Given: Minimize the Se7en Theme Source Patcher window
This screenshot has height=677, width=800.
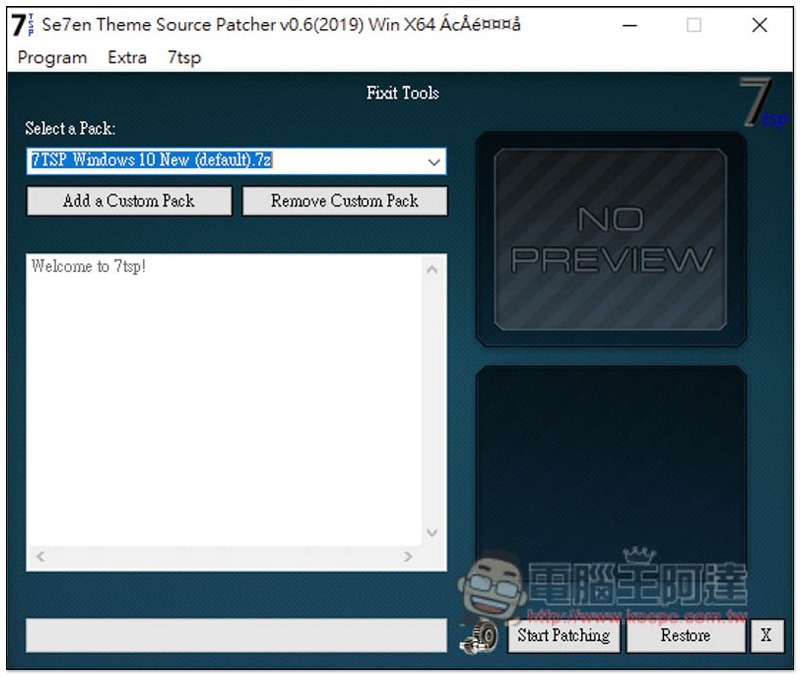Looking at the screenshot, I should [630, 25].
